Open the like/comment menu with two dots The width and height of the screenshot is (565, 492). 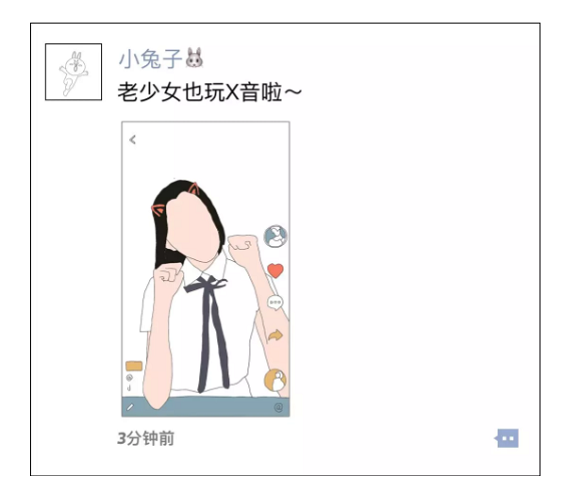point(507,438)
